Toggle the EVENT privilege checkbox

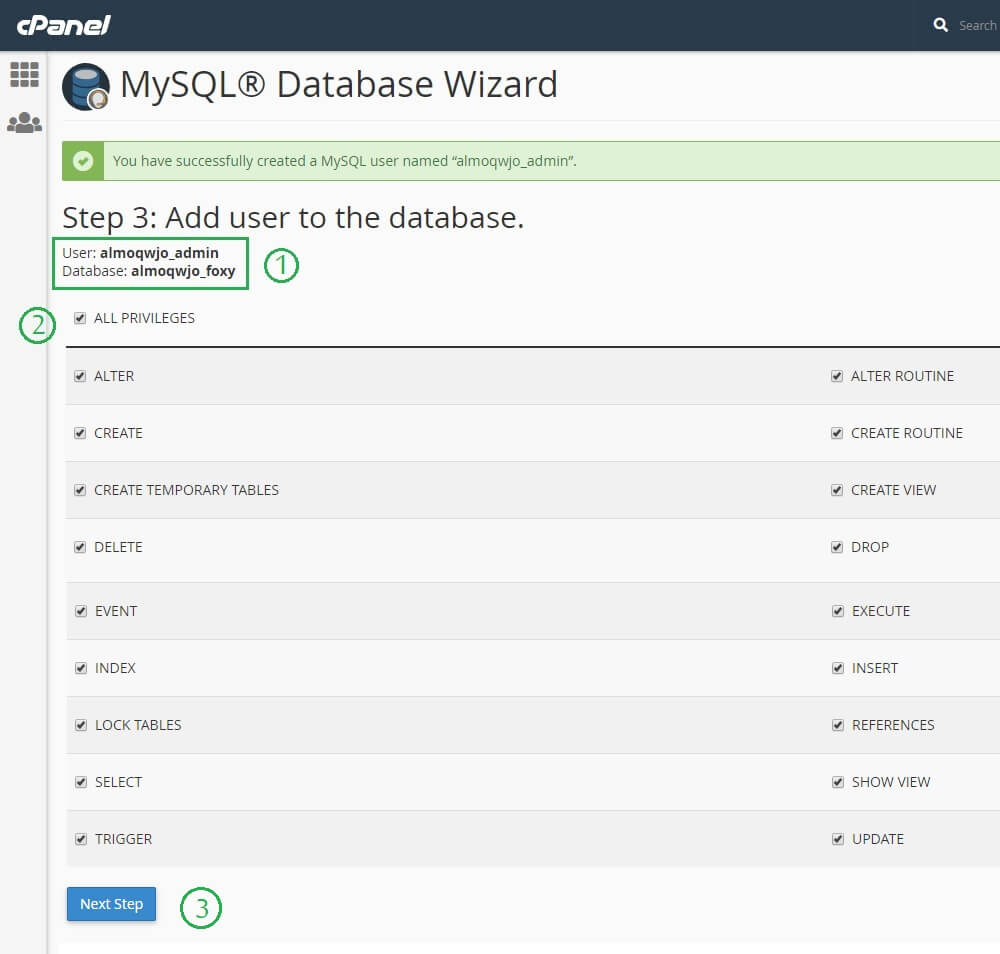point(81,612)
